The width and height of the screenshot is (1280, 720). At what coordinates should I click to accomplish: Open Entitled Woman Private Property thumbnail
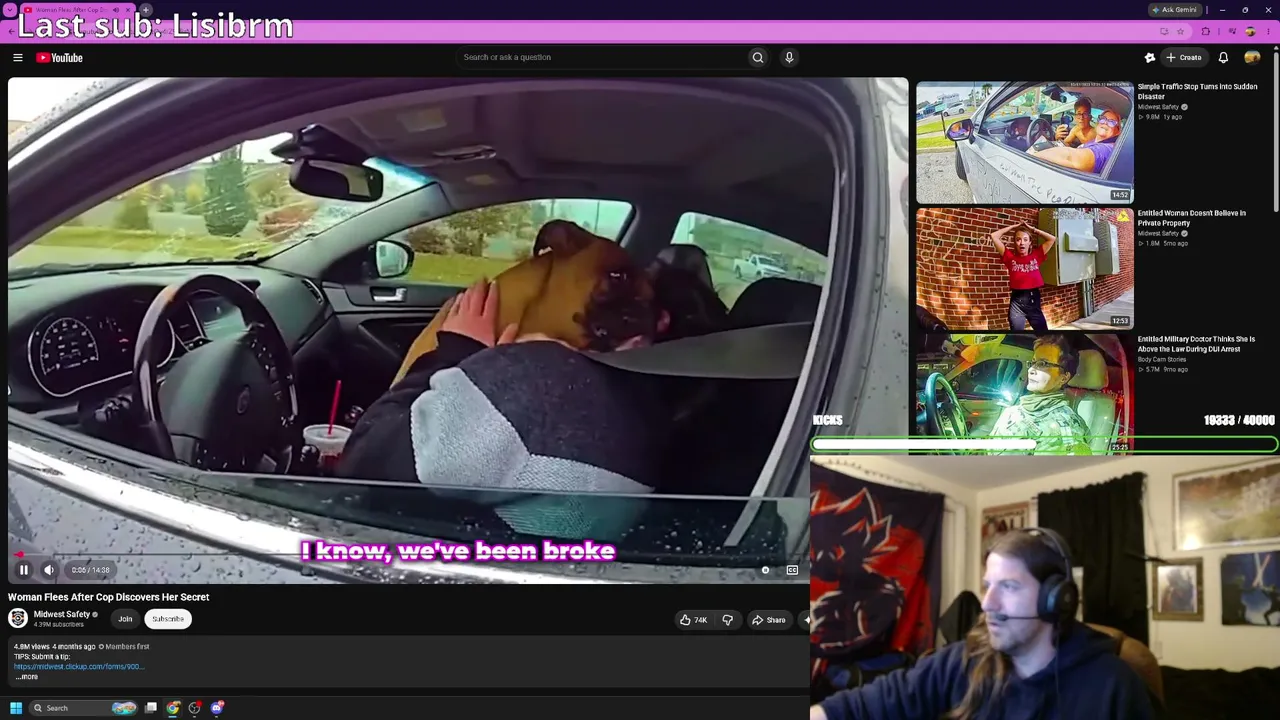1025,268
